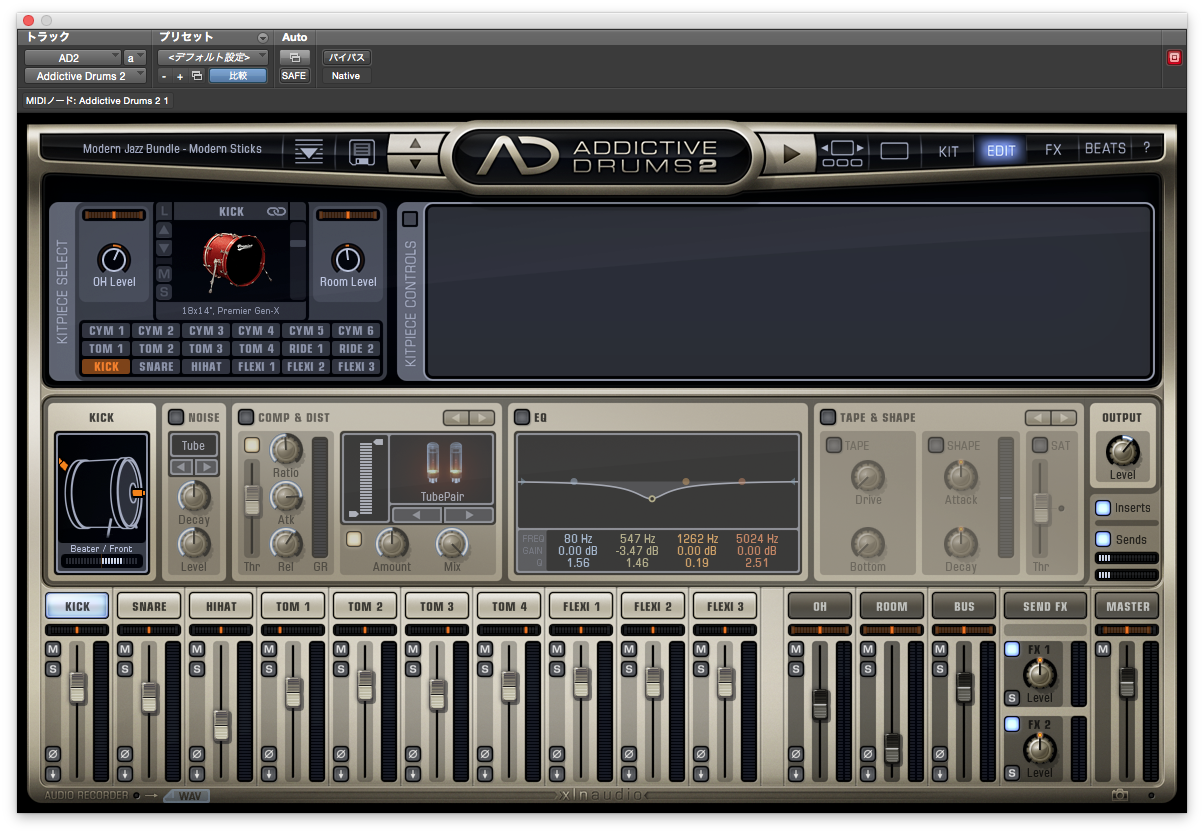Click the red kick drum image
This screenshot has height=834, width=1204.
233,259
